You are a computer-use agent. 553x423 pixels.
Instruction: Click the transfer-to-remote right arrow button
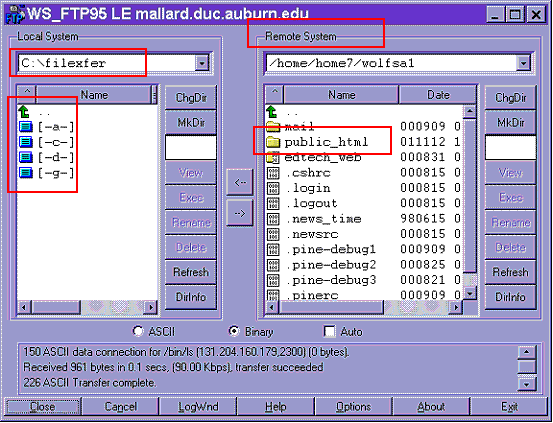pos(240,213)
